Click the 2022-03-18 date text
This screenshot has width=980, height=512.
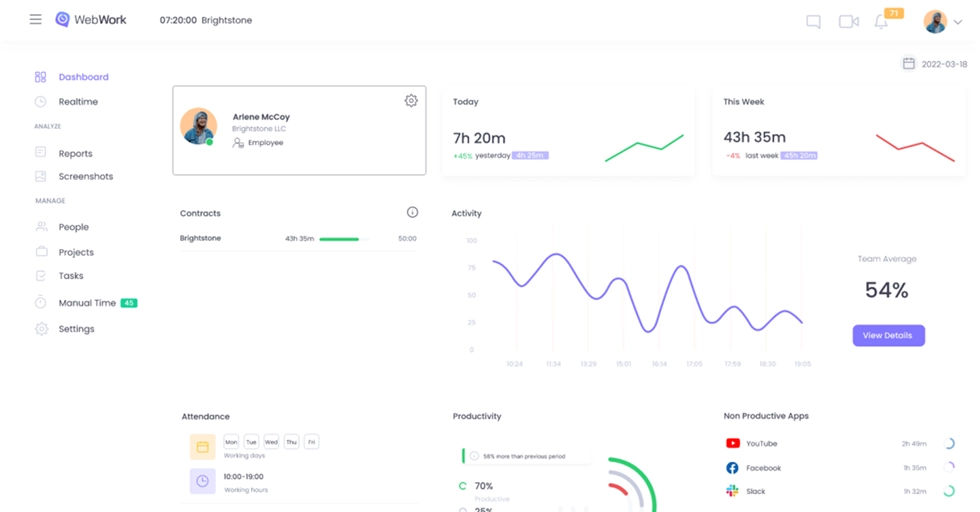944,64
